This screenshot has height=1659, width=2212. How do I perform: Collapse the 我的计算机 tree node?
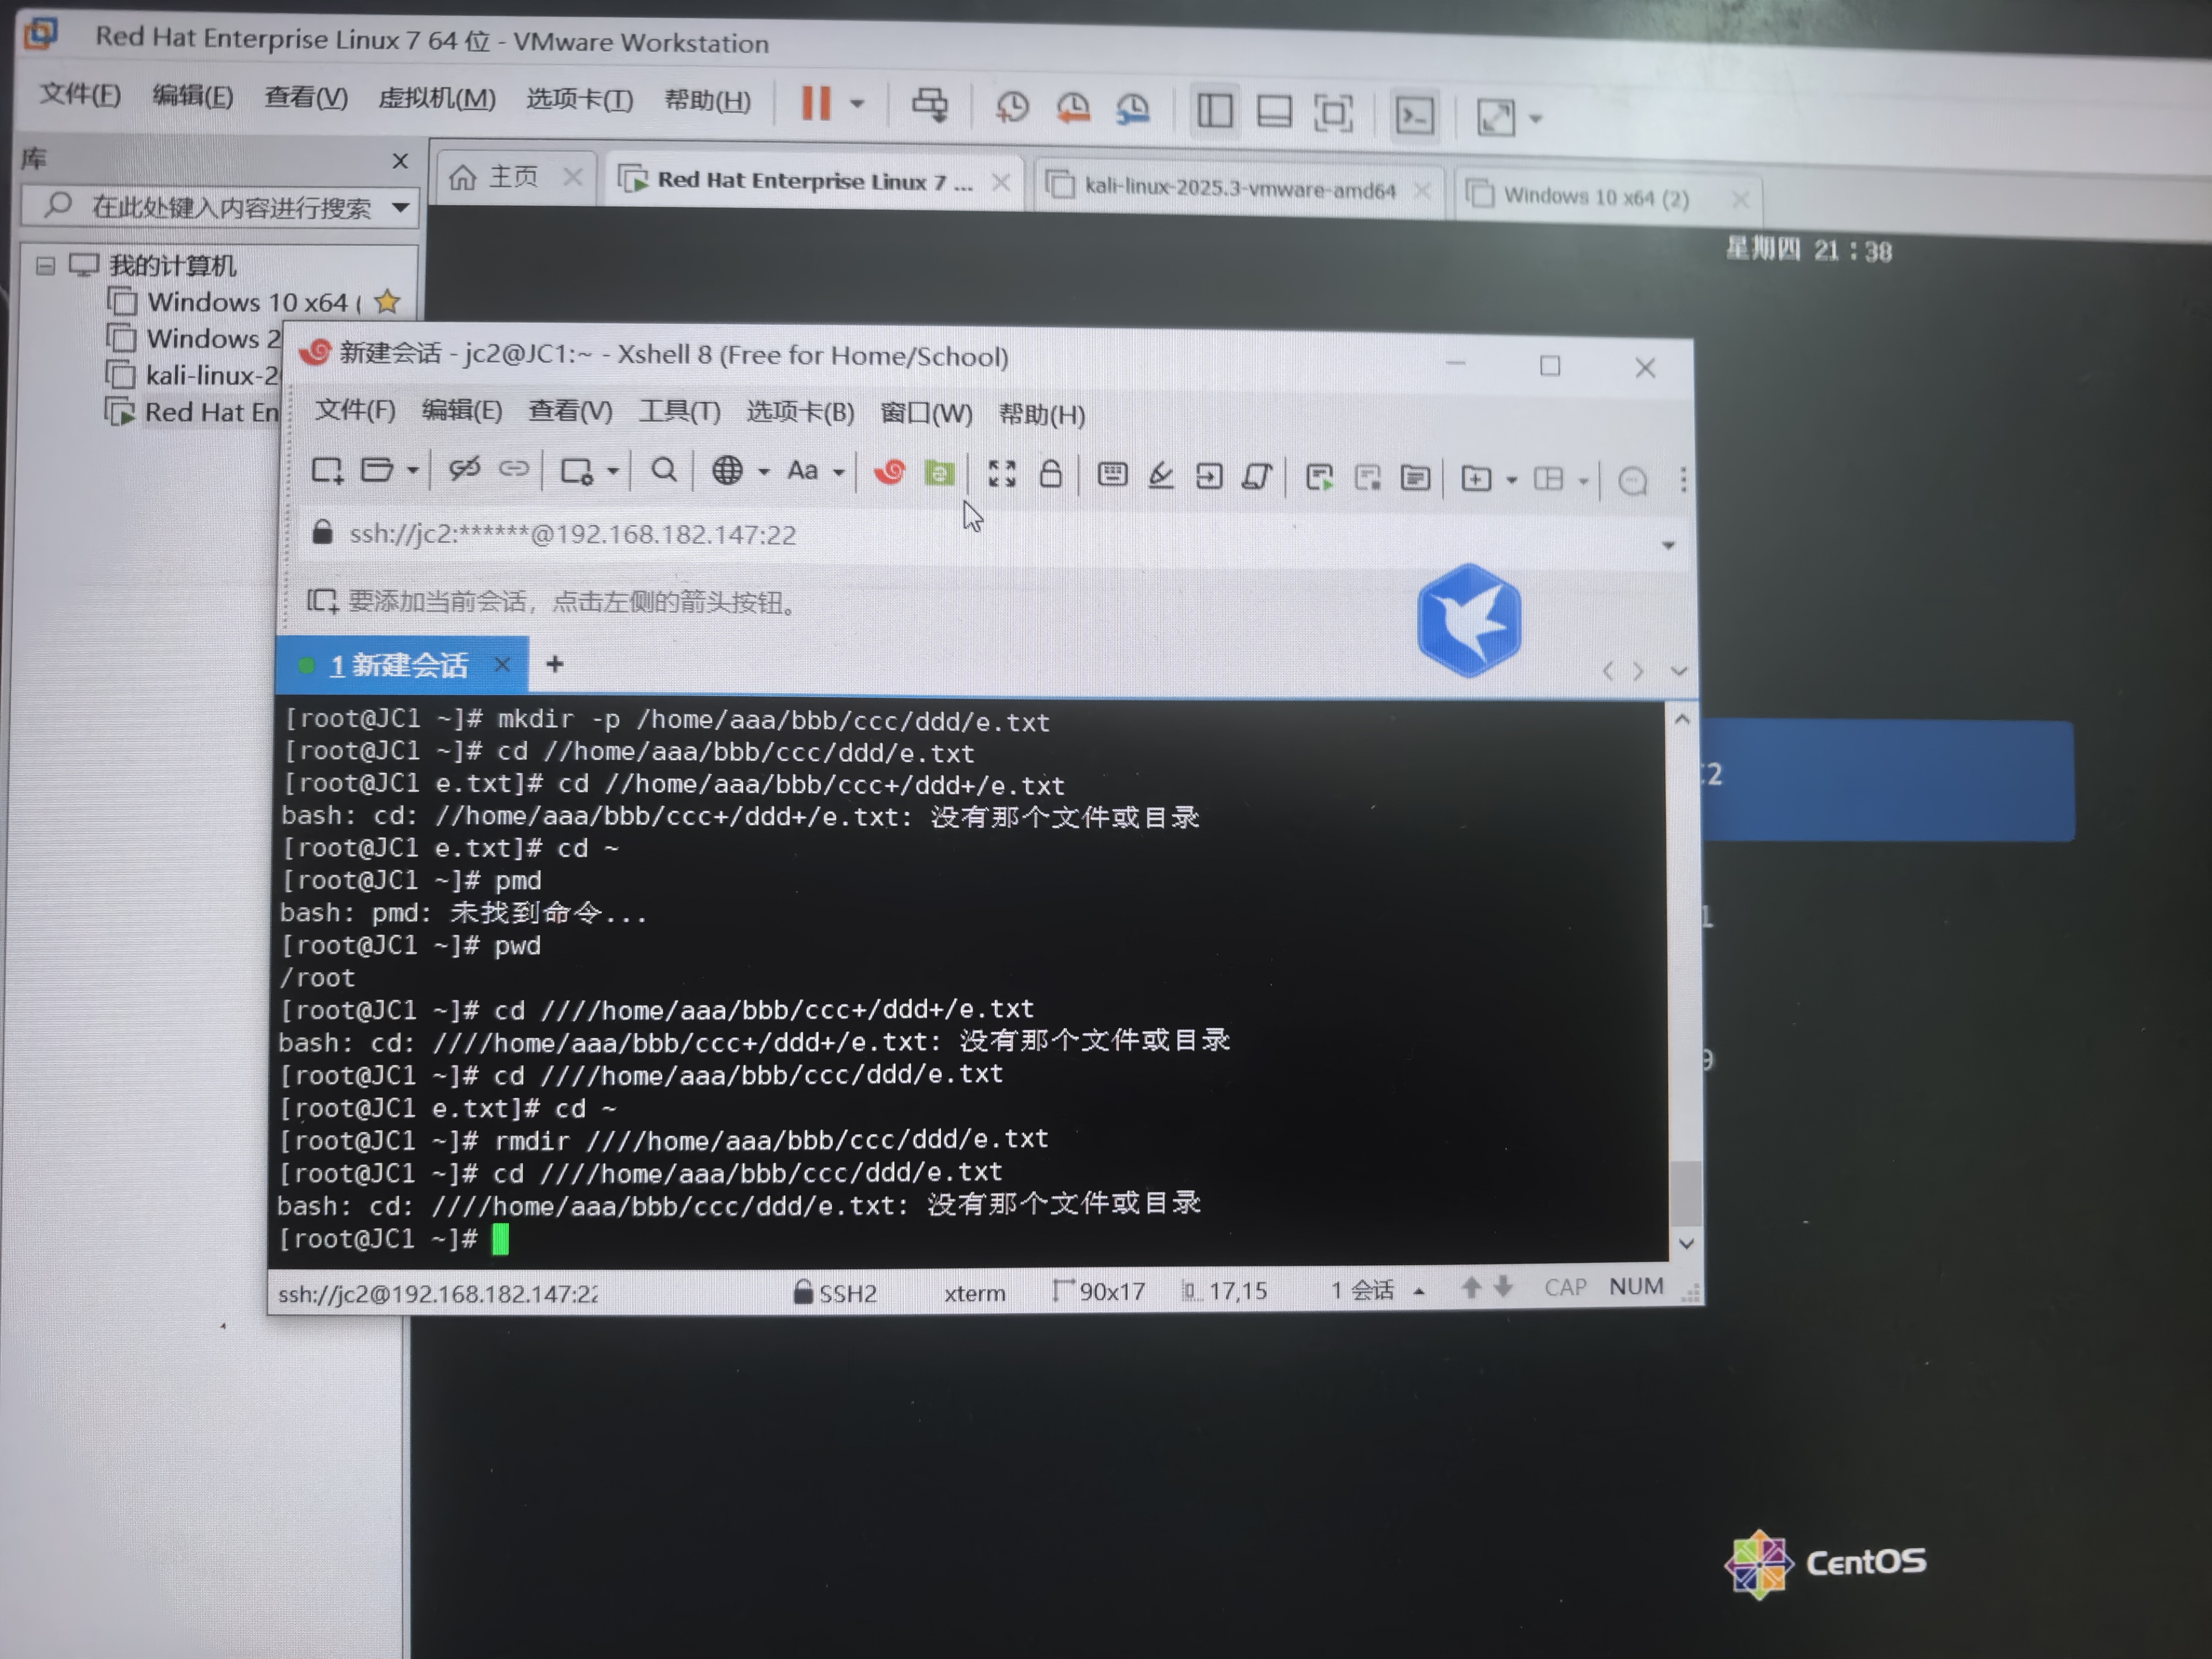[45, 265]
